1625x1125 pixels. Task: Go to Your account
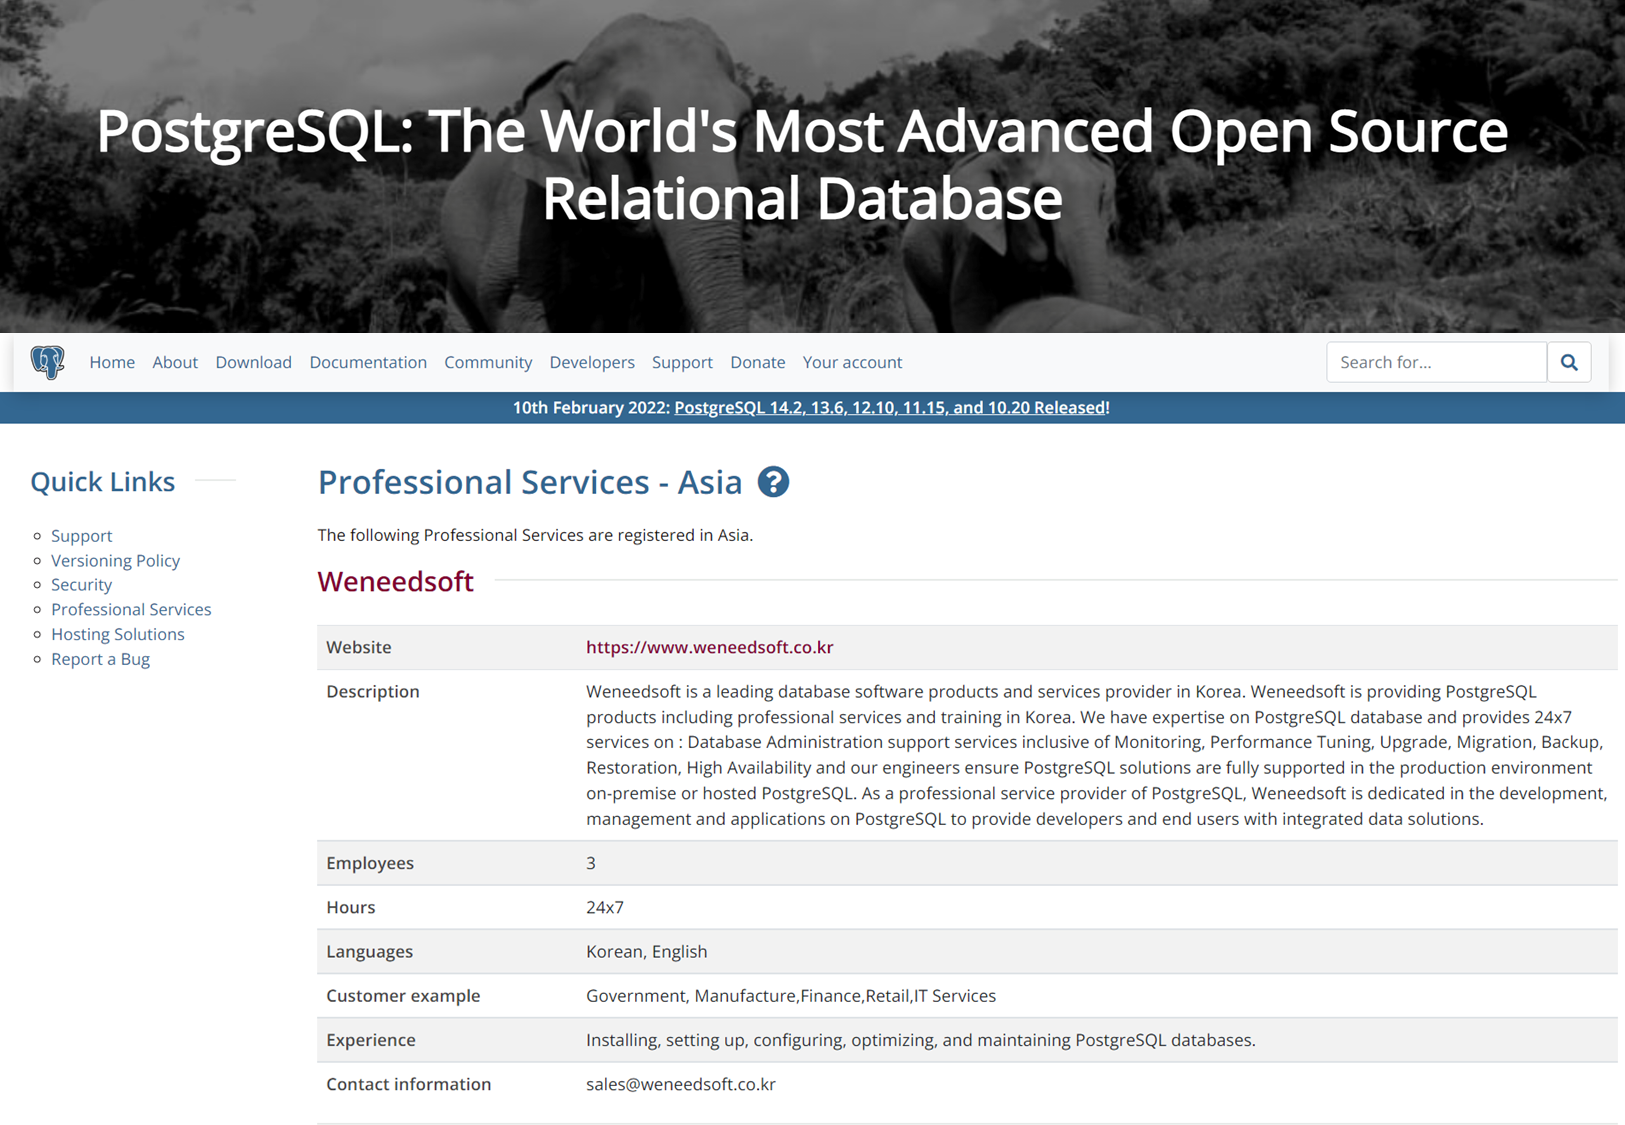[852, 362]
